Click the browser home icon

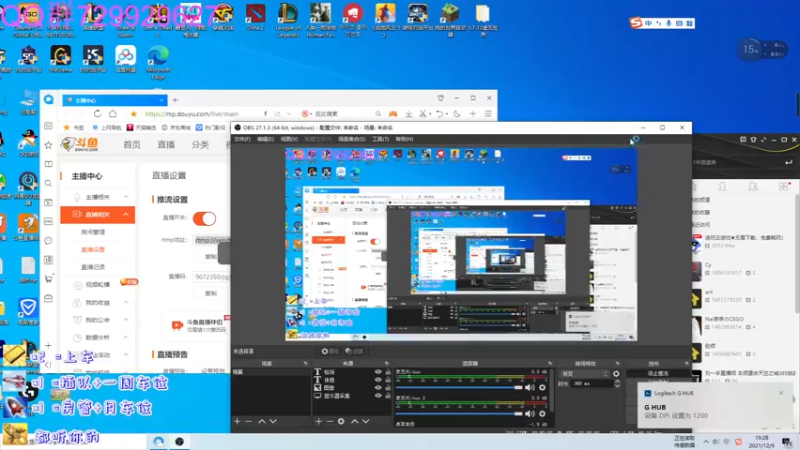(x=113, y=114)
